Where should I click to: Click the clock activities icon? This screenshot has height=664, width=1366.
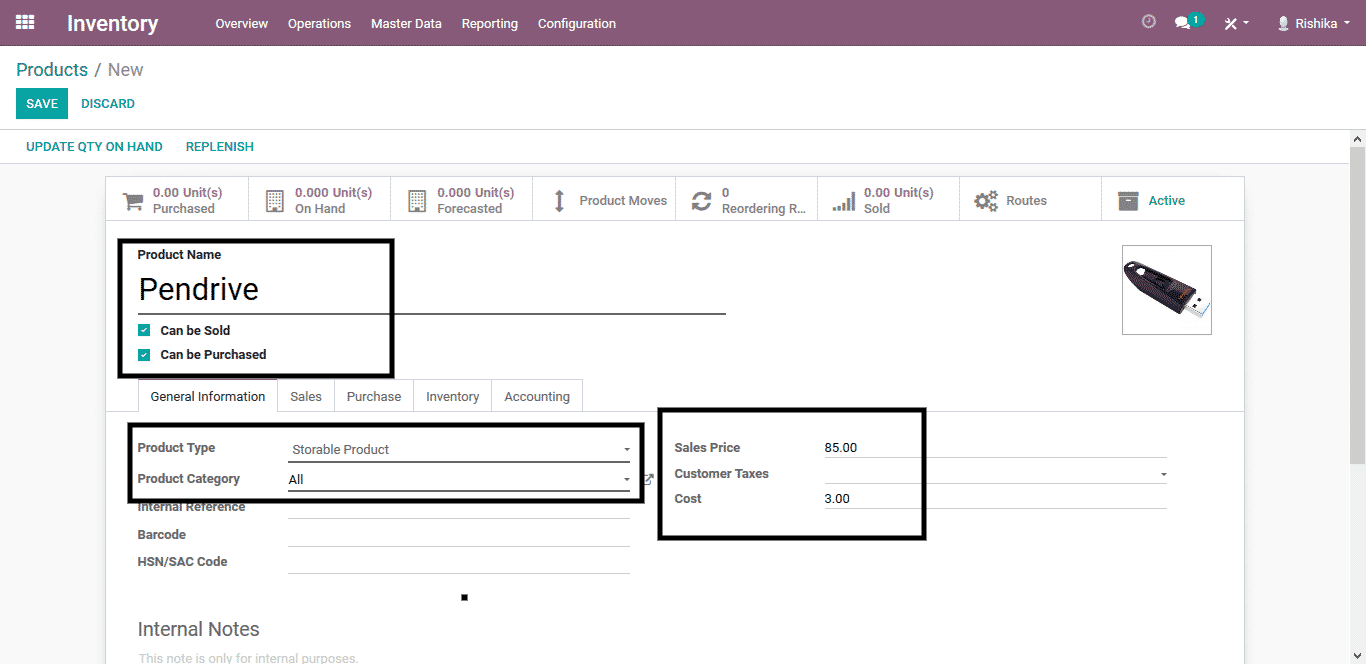(x=1148, y=22)
